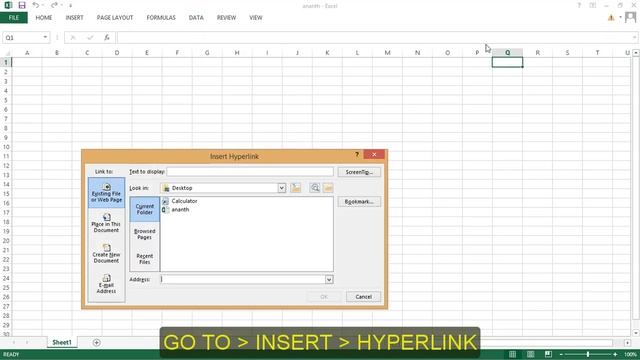The height and width of the screenshot is (360, 640).
Task: Click the Browse the Web icon in dialog
Action: tap(315, 188)
